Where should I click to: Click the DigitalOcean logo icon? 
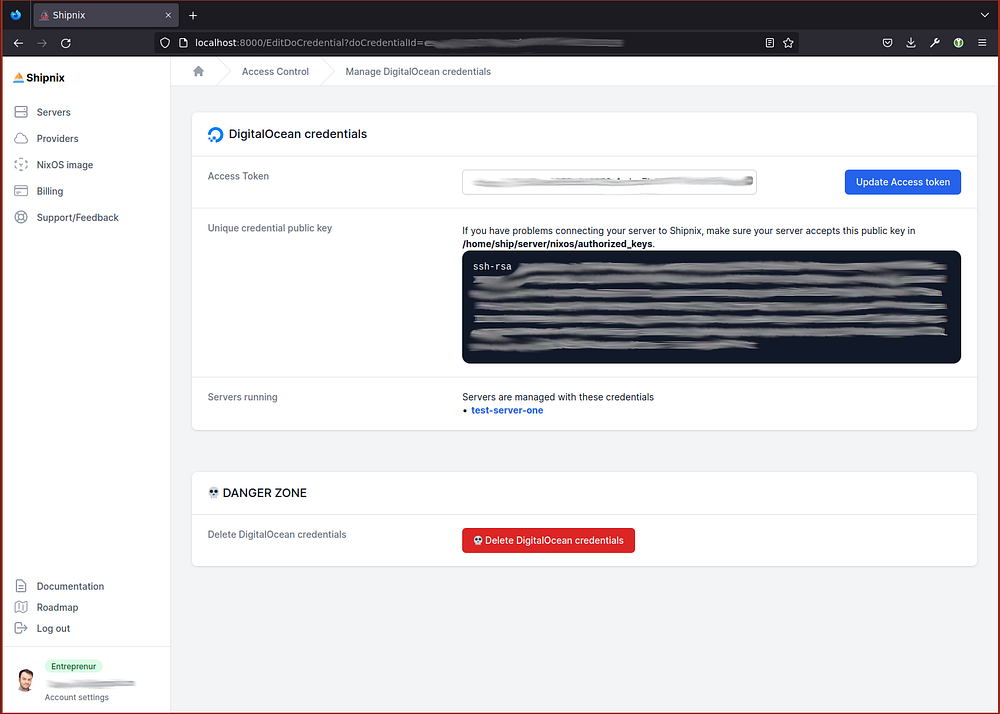pos(216,135)
